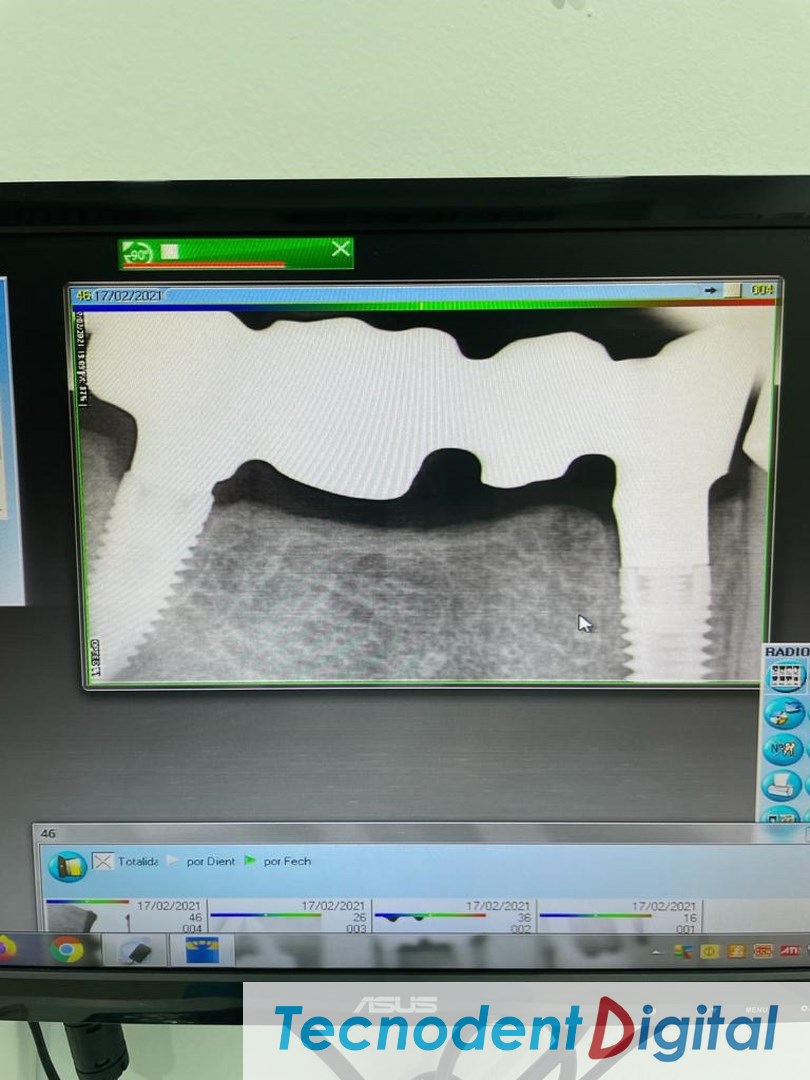
Task: Click the dental X-ray image of tooth 46
Action: click(425, 495)
